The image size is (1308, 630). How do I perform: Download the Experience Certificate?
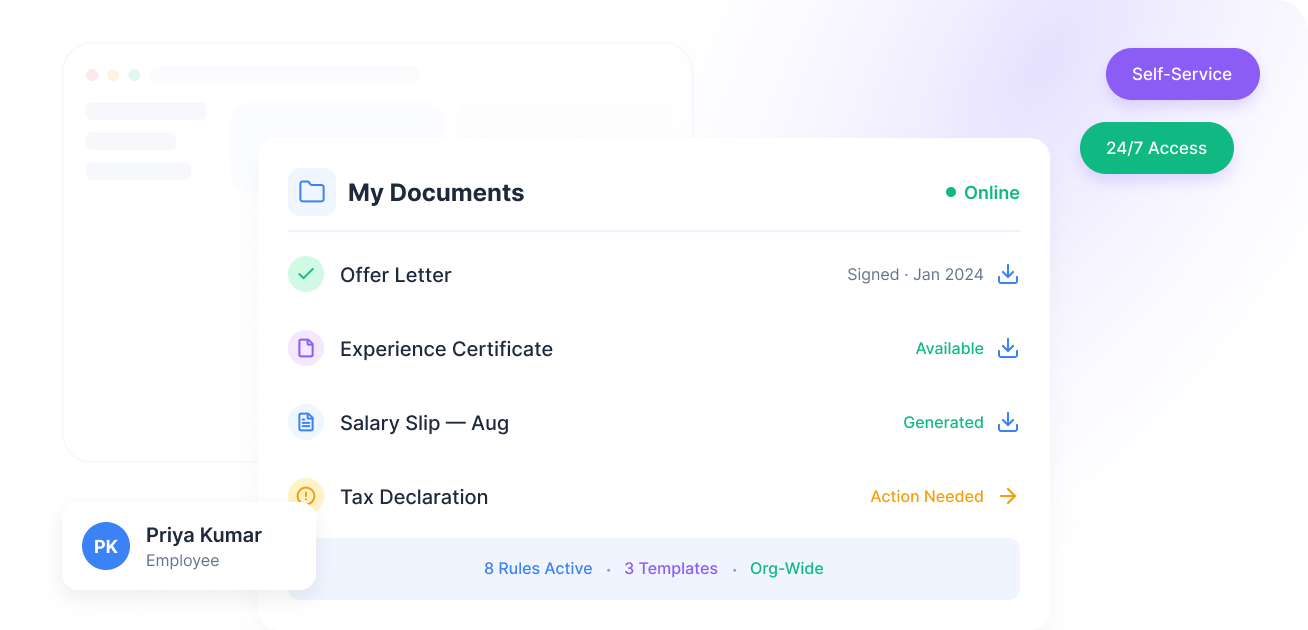coord(1008,348)
